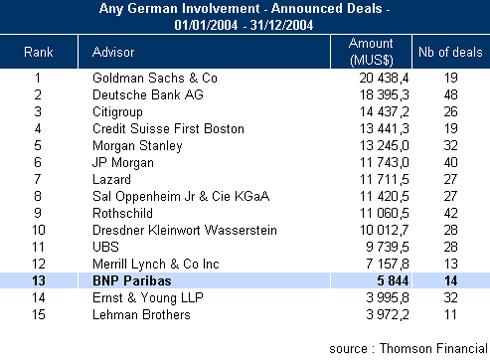Select the Morgan Stanley row
This screenshot has width=490, height=362.
(x=245, y=146)
